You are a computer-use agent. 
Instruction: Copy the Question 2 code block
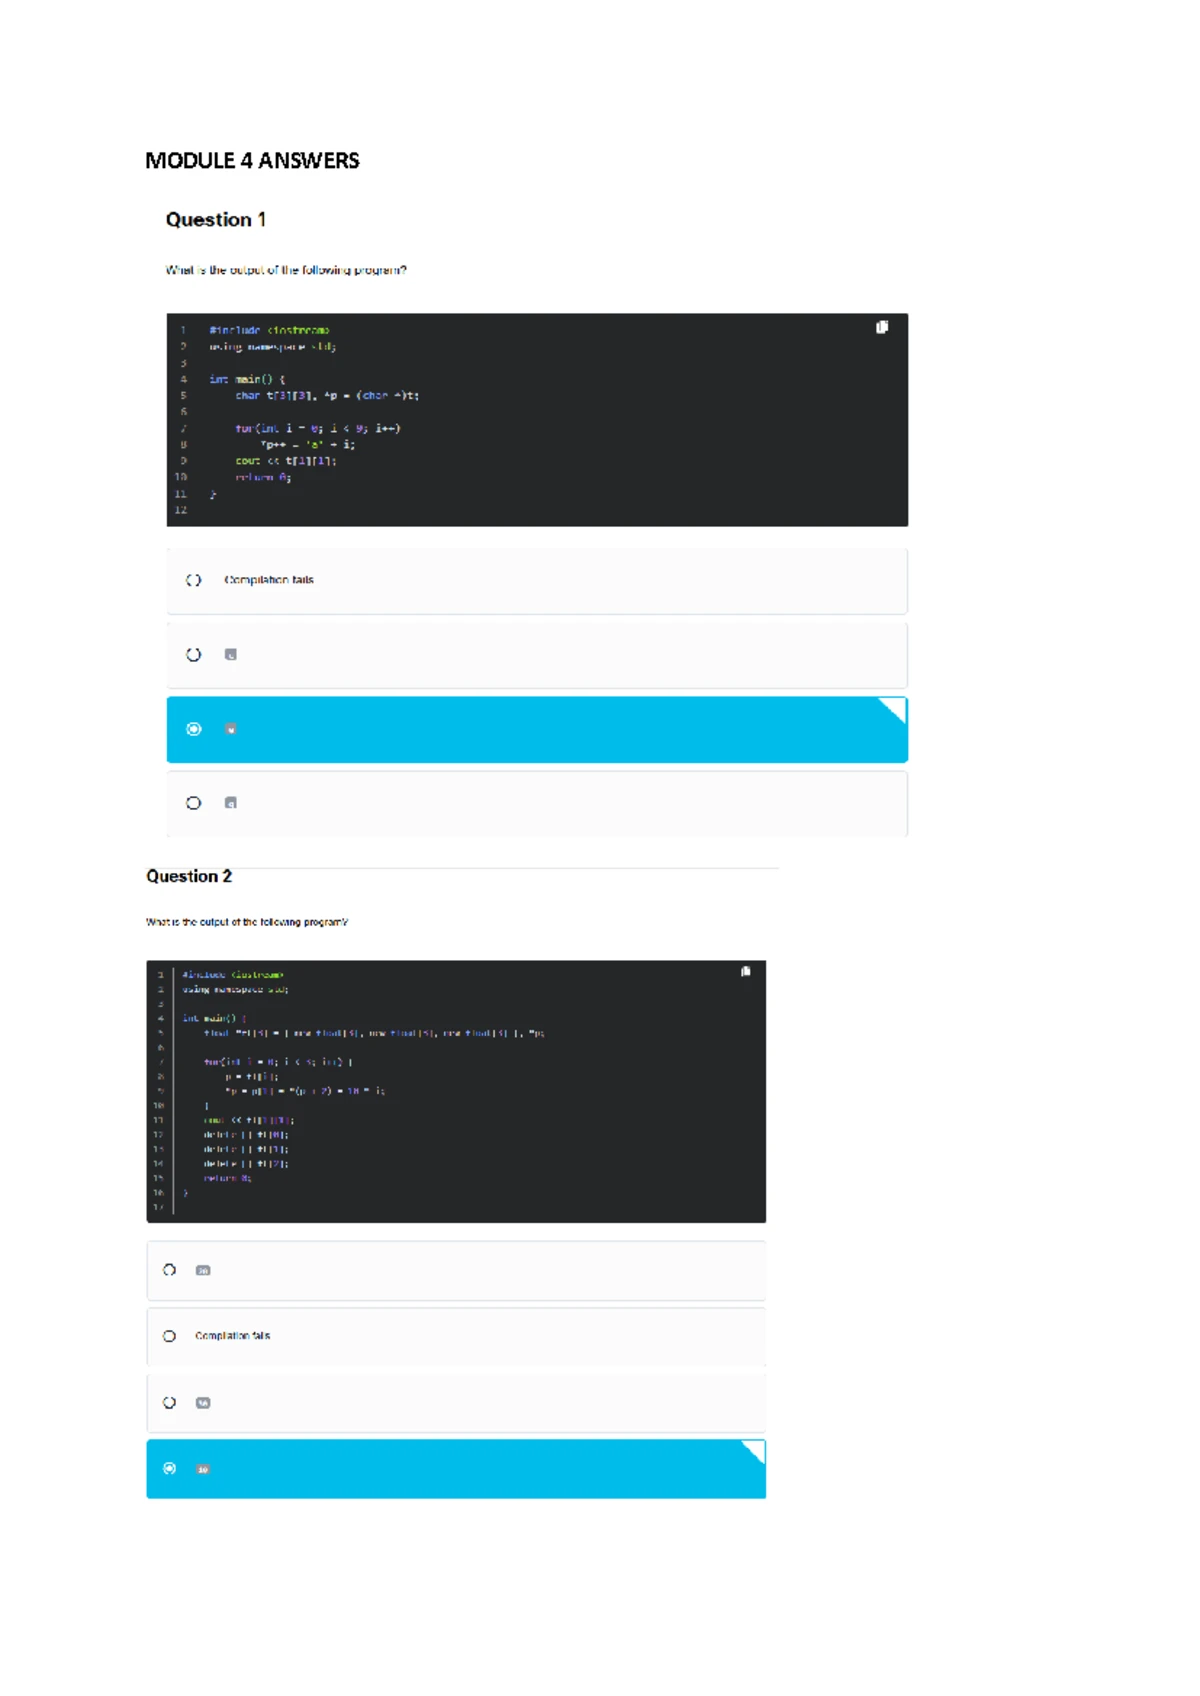(x=745, y=971)
